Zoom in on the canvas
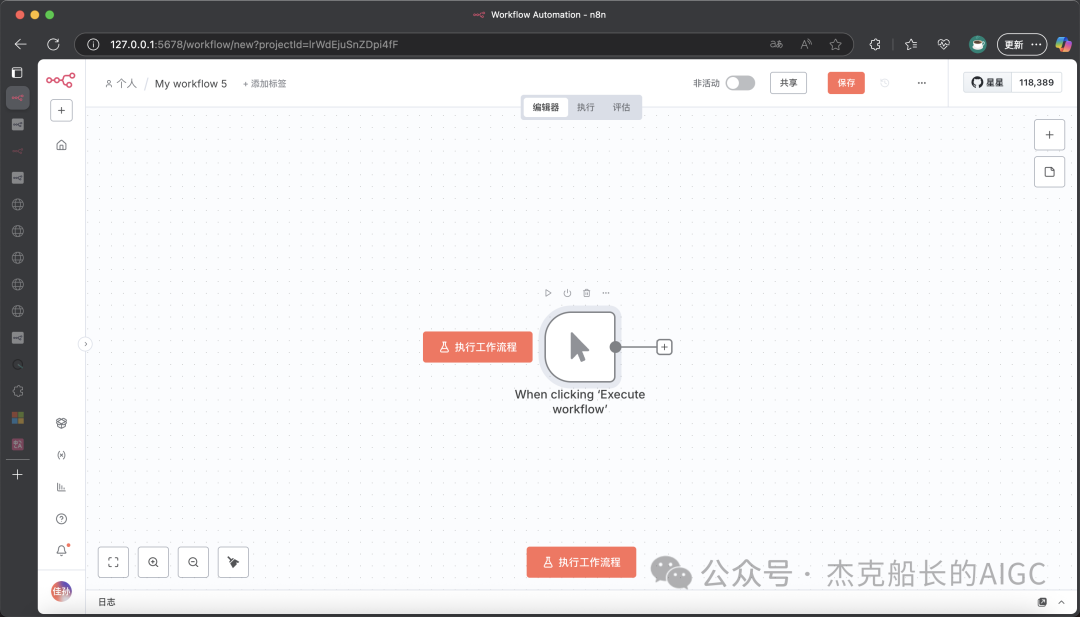 point(154,562)
